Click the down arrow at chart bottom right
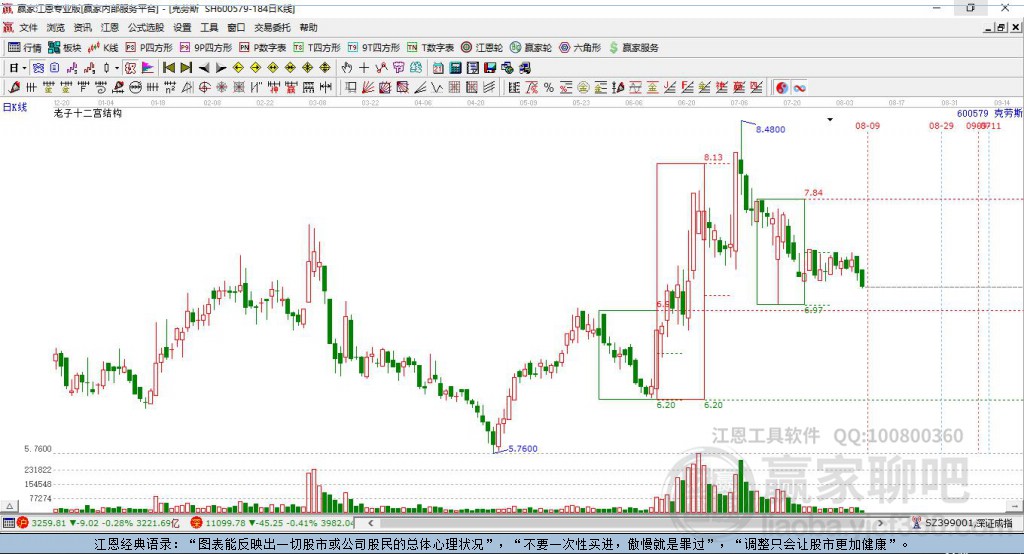This screenshot has height=554, width=1024. pyautogui.click(x=1016, y=506)
